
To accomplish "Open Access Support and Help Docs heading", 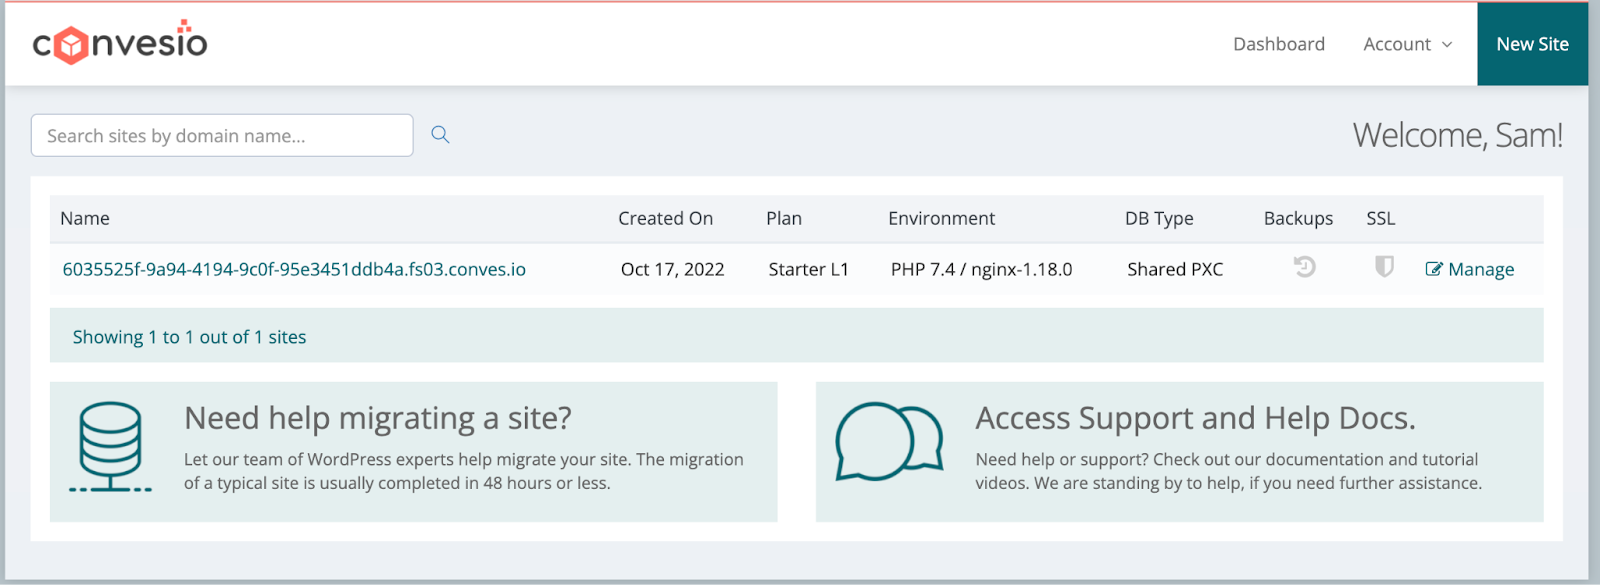I will point(1195,418).
